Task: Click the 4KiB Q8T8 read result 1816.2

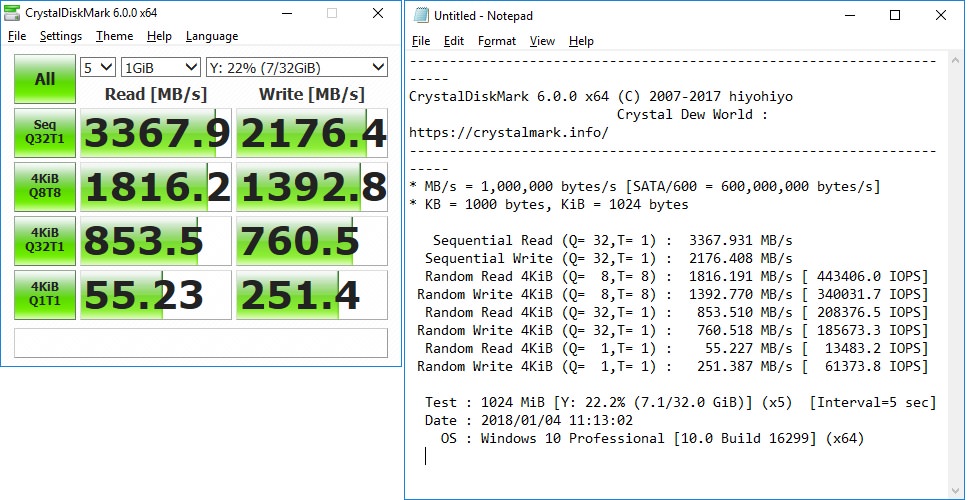Action: coord(156,186)
